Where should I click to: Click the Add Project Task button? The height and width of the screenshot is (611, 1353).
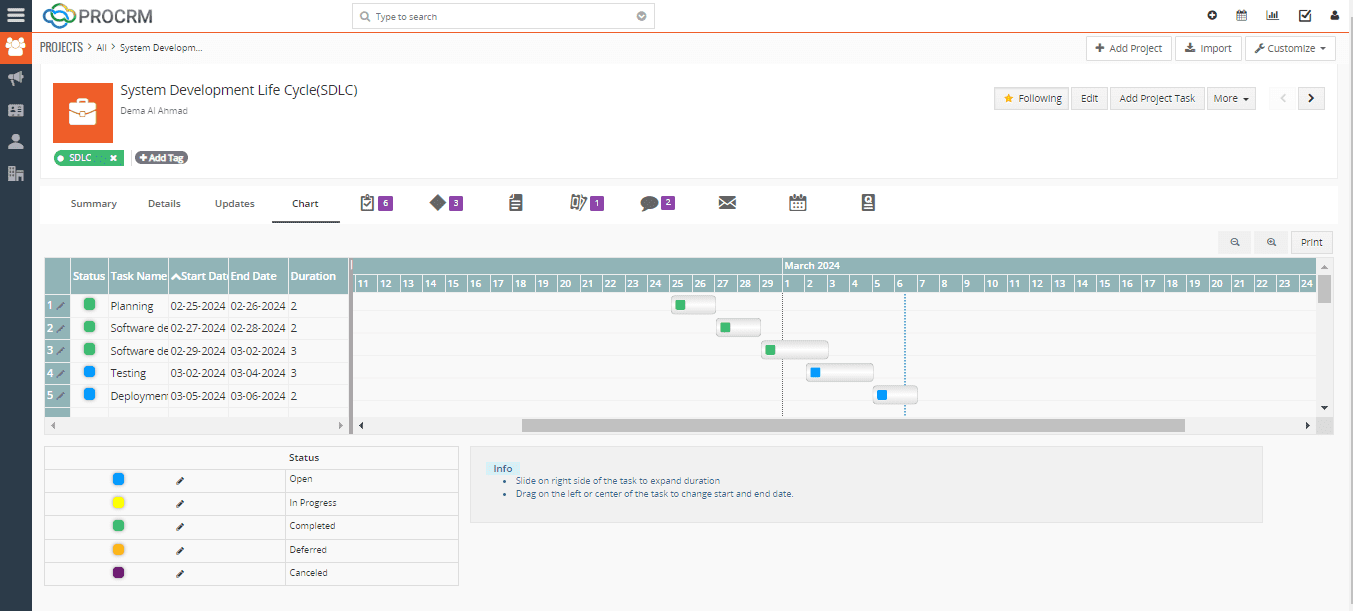click(1156, 98)
